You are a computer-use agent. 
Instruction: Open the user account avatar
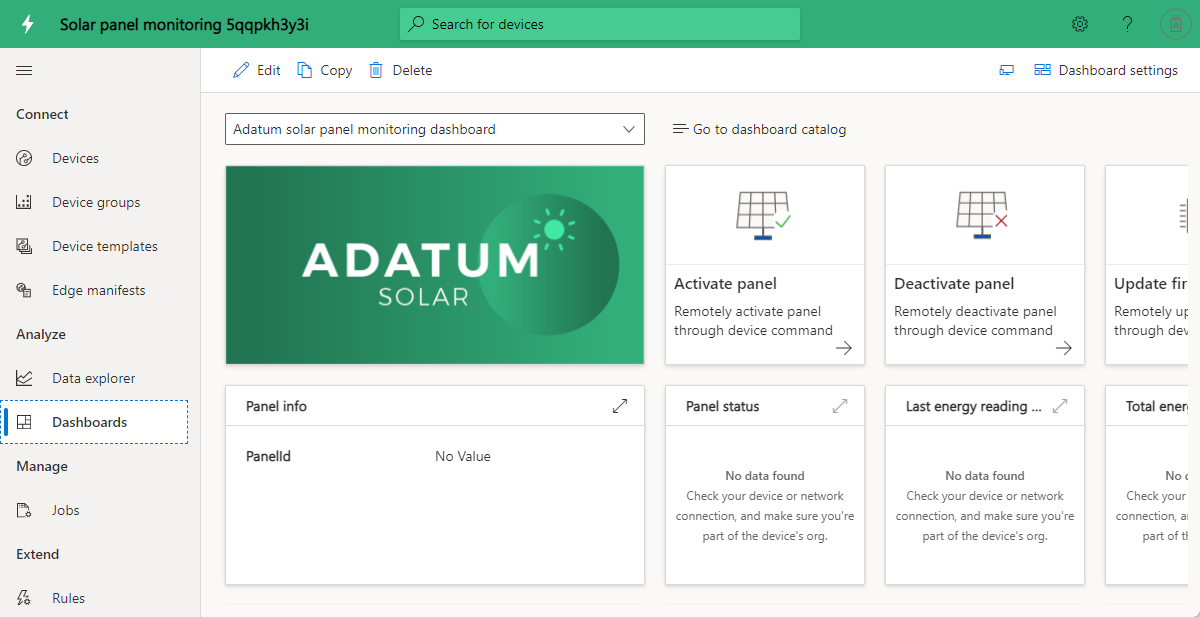coord(1175,24)
